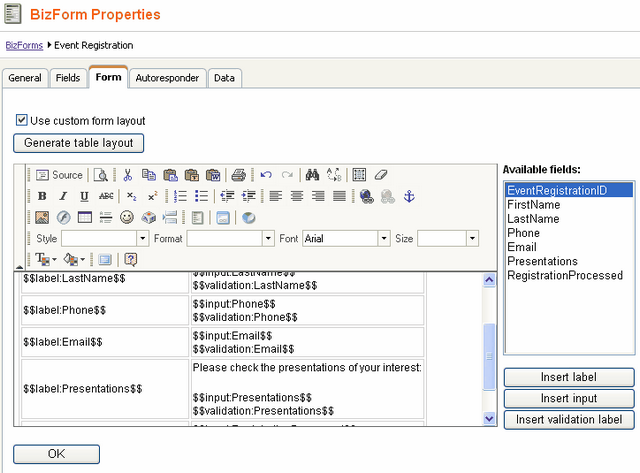
Task: Toggle Subscript formatting
Action: pos(131,196)
